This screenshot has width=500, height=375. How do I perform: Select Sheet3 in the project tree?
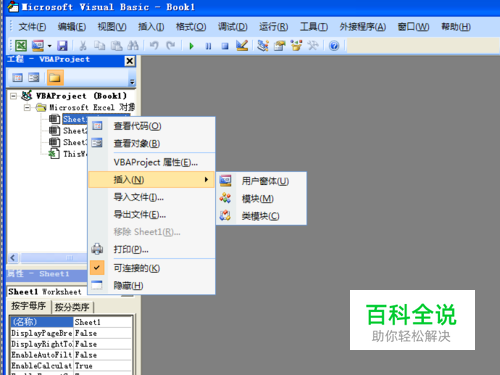[75, 142]
